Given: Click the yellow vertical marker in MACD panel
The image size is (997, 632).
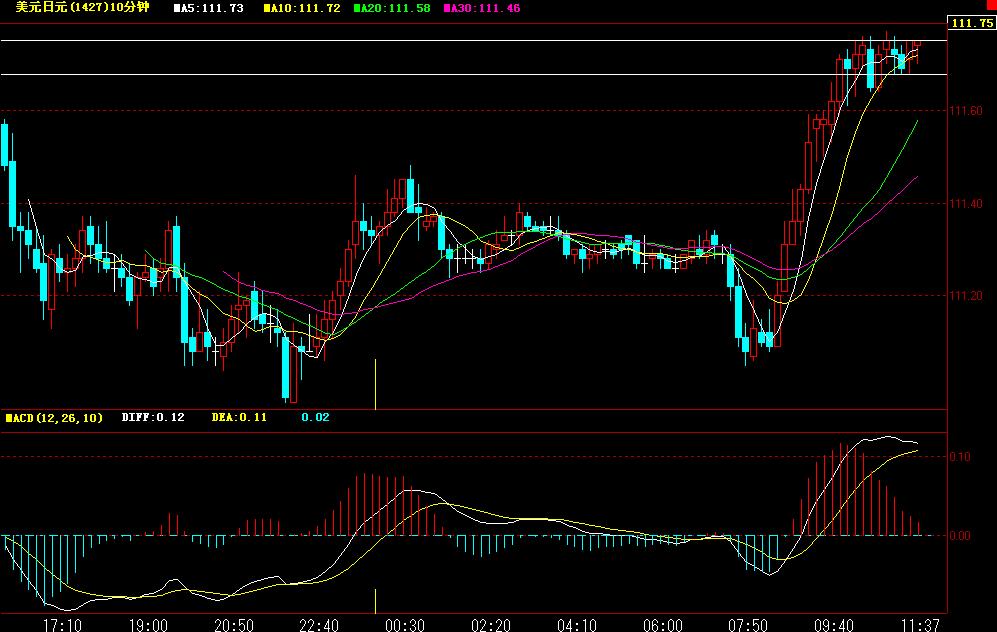Looking at the screenshot, I should click(x=375, y=601).
